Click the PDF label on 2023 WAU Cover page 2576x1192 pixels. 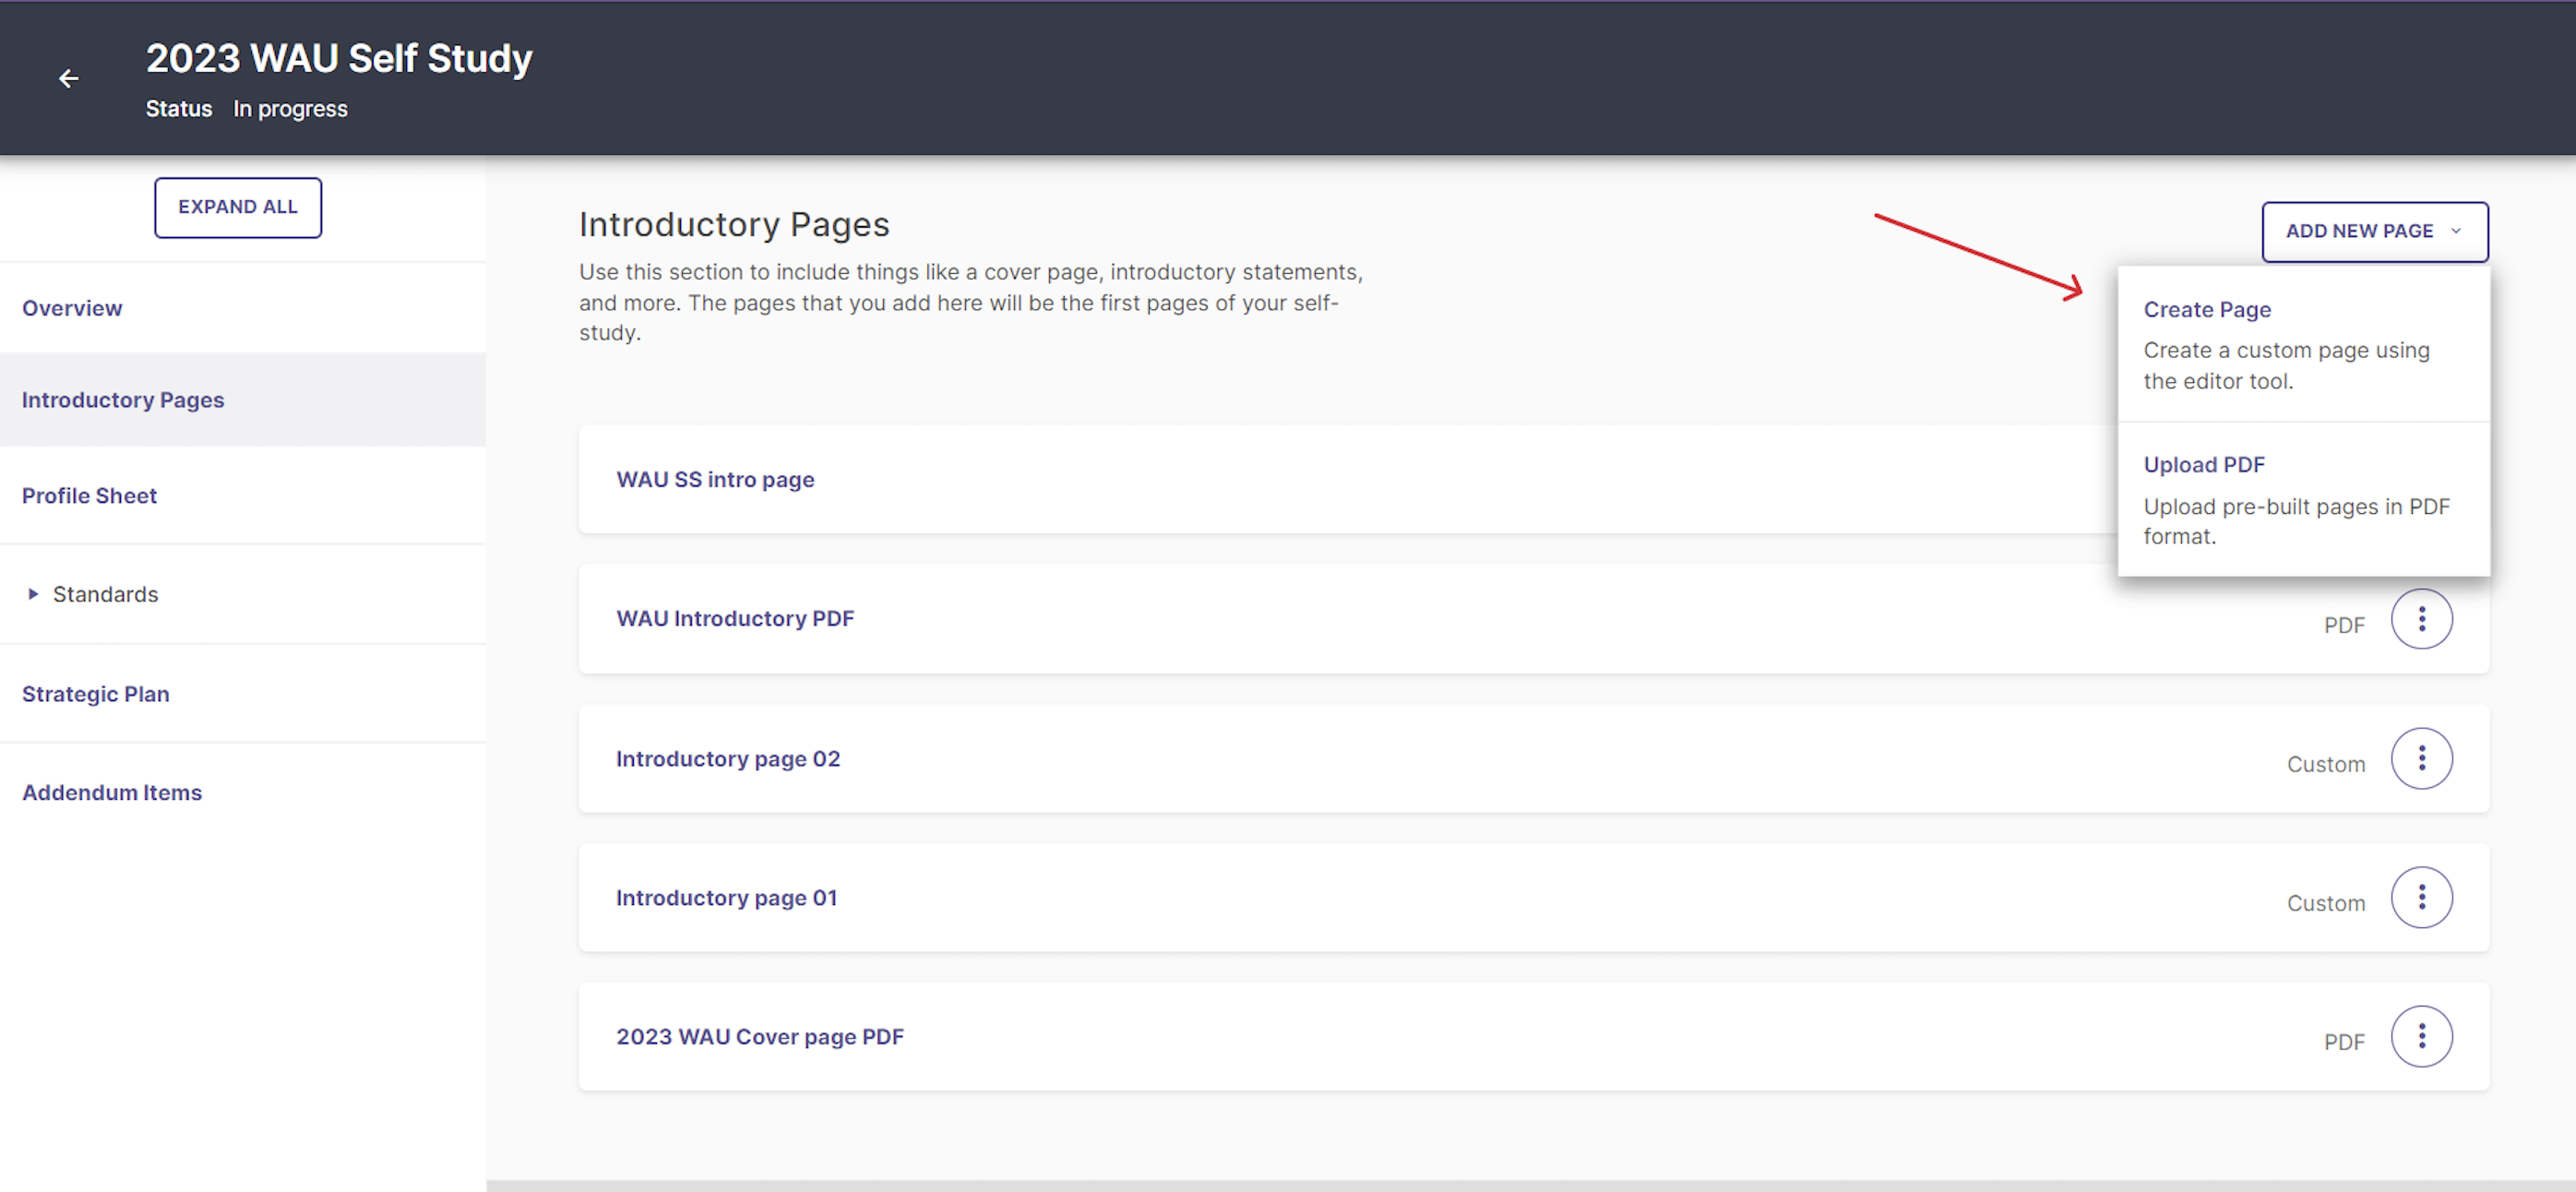[x=2344, y=1042]
